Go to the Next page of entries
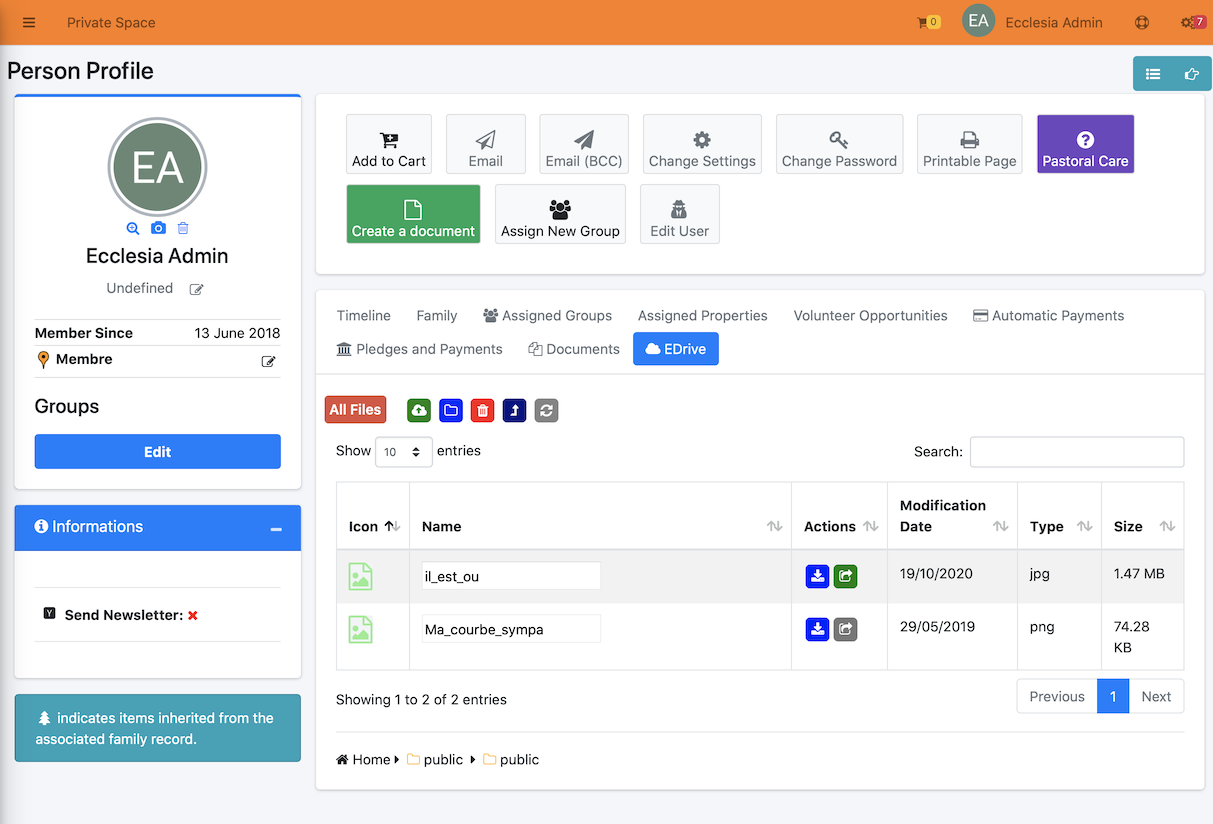The width and height of the screenshot is (1213, 824). click(1156, 697)
